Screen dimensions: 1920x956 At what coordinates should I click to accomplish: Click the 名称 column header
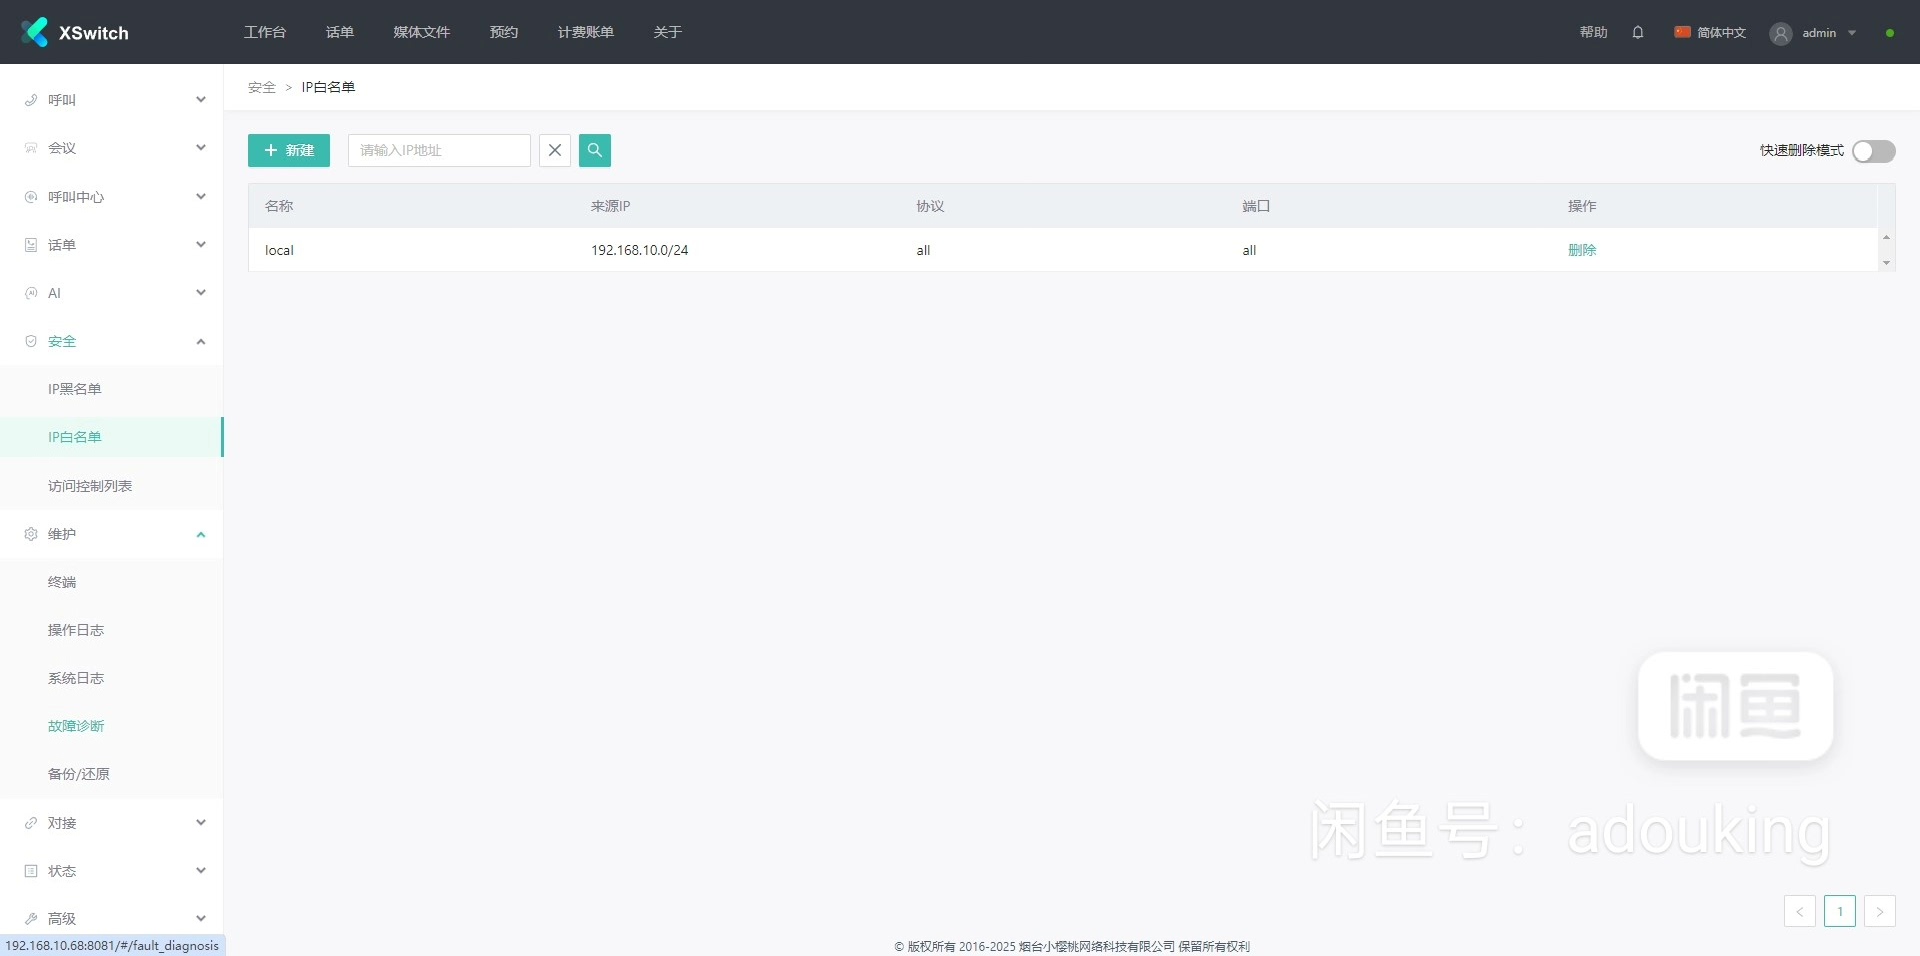[x=279, y=206]
